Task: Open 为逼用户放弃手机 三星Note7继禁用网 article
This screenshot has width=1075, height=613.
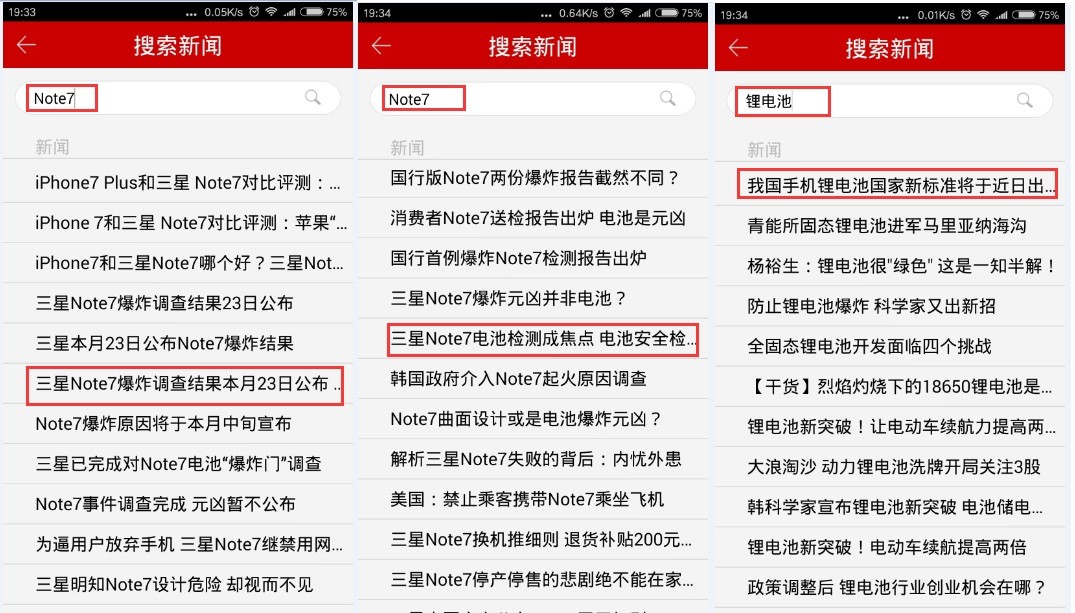Action: point(178,544)
